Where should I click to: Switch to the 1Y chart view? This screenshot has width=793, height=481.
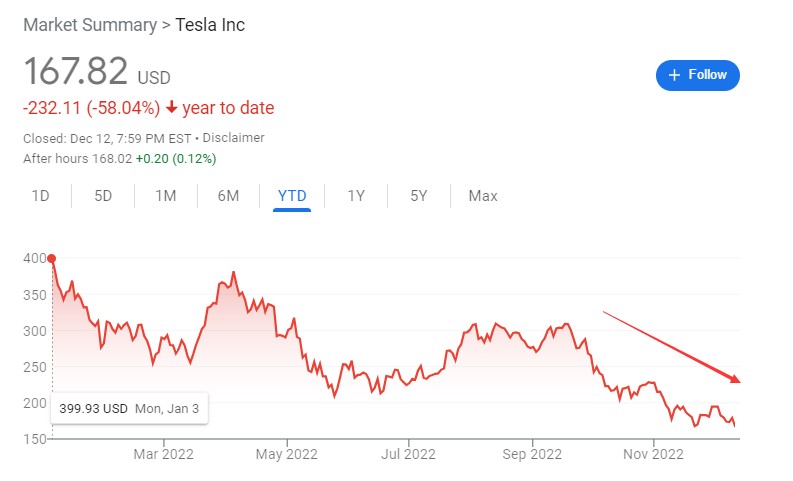click(x=356, y=196)
